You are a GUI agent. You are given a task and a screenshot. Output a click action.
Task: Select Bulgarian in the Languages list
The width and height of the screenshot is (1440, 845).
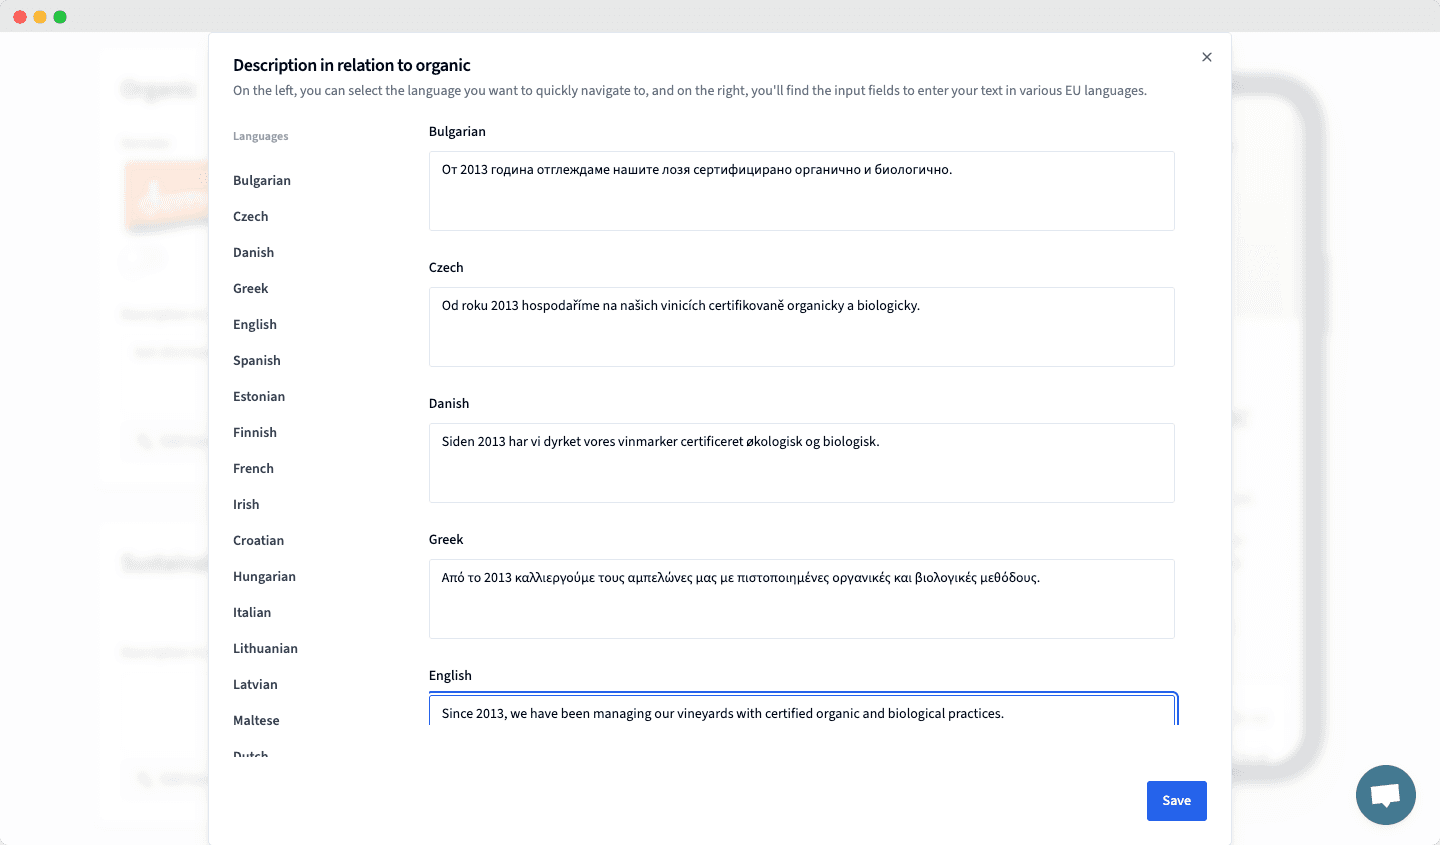point(262,180)
